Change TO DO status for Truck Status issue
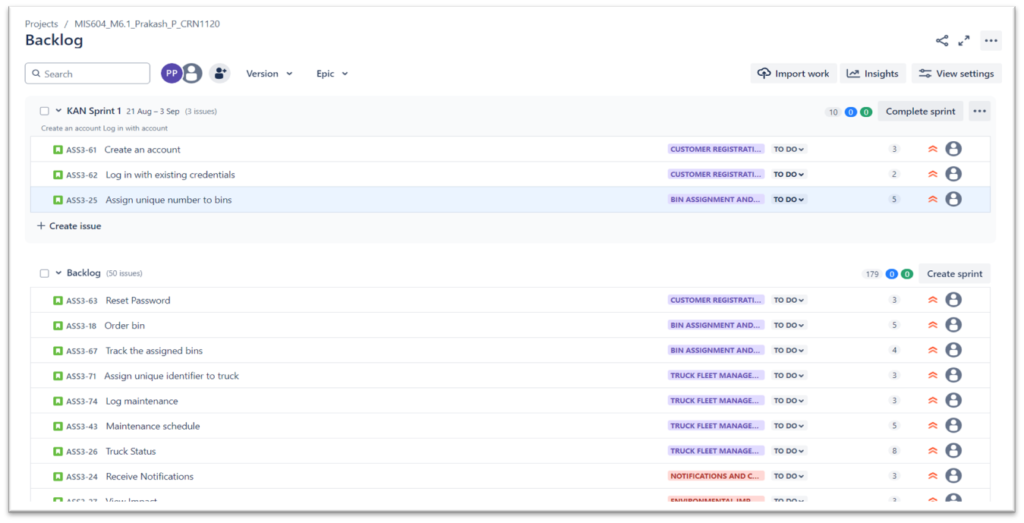1024x523 pixels. coord(788,451)
